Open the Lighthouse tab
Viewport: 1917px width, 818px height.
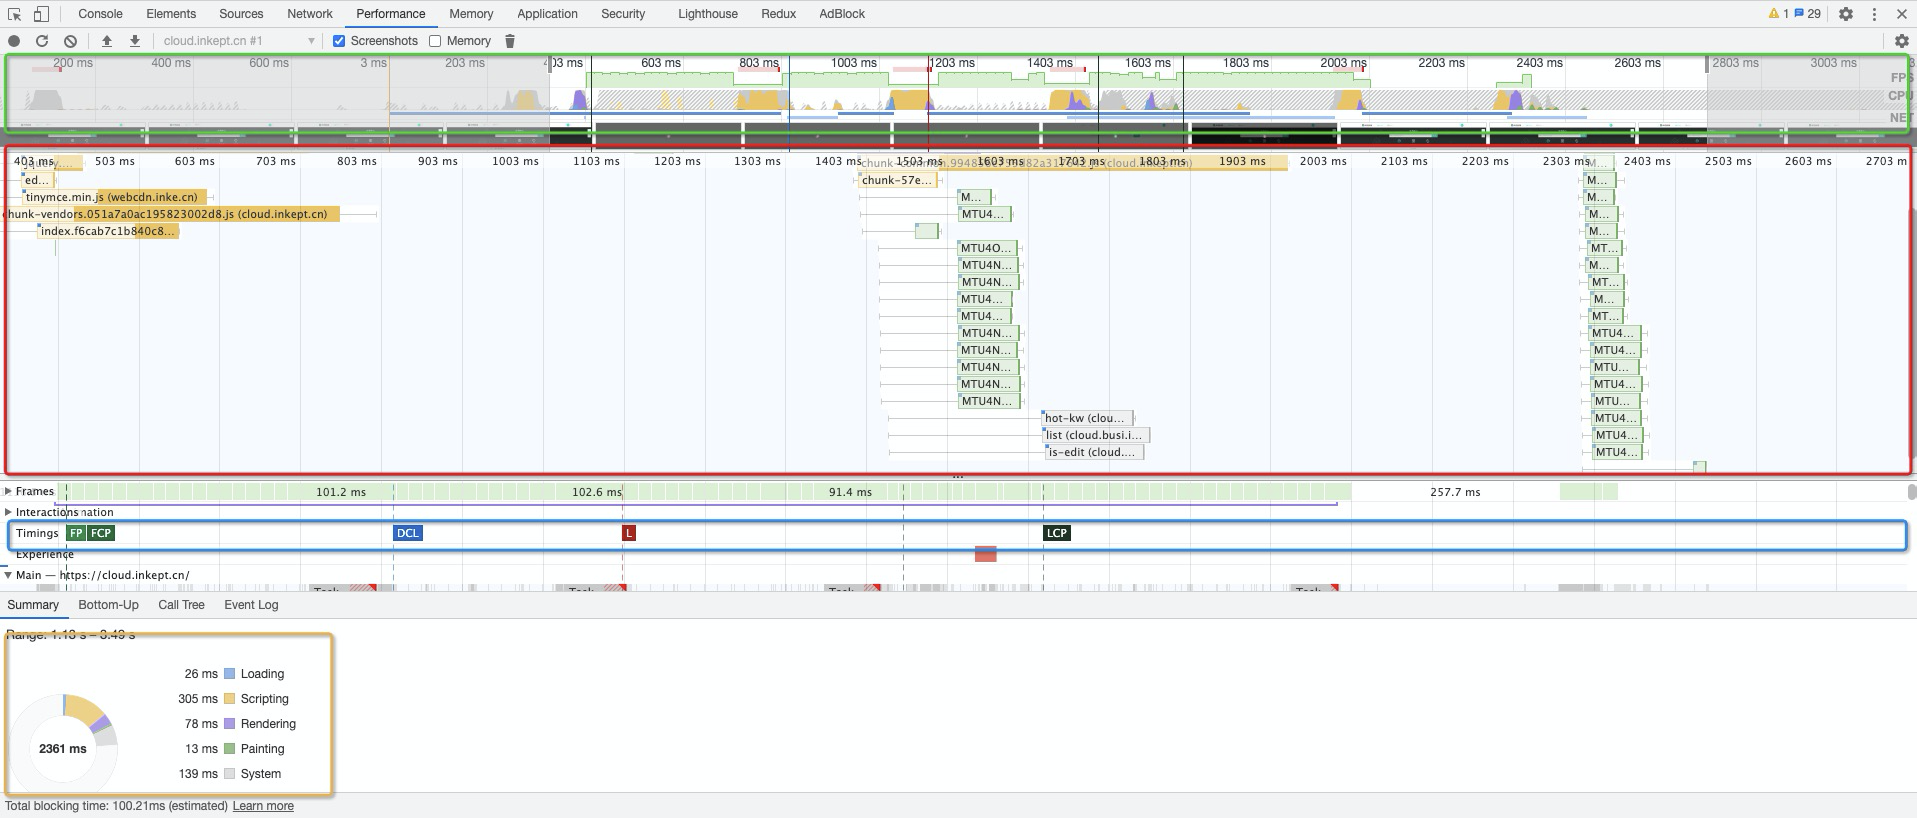coord(708,14)
